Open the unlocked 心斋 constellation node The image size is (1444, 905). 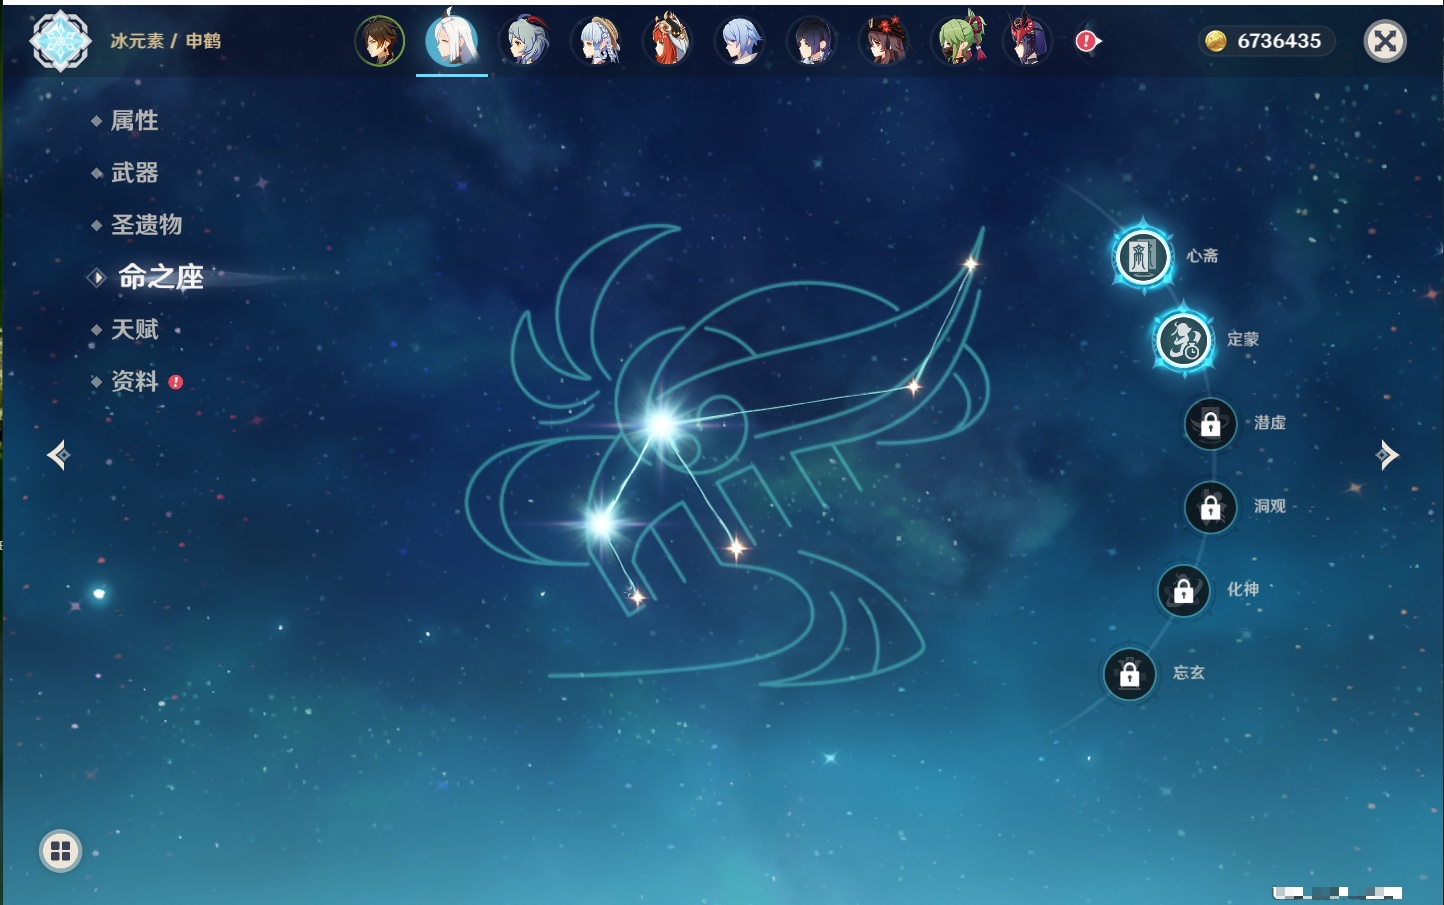(x=1143, y=256)
